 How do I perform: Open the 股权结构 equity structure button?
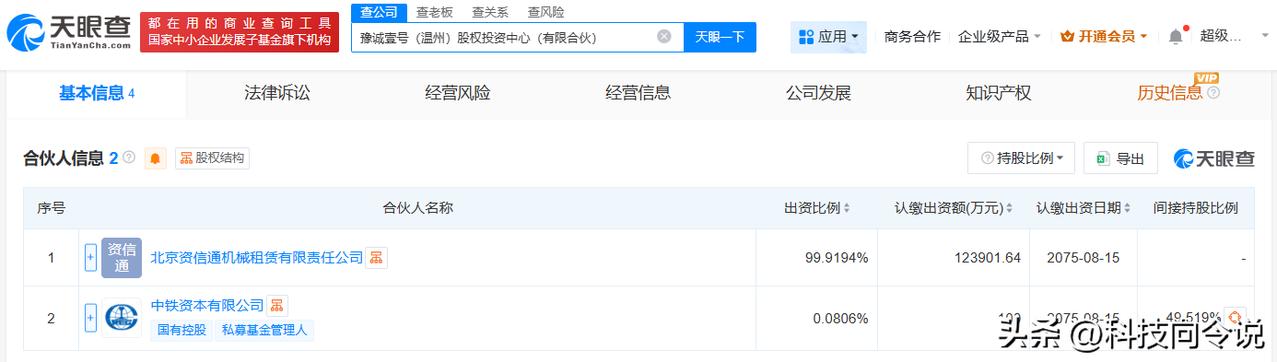click(212, 158)
